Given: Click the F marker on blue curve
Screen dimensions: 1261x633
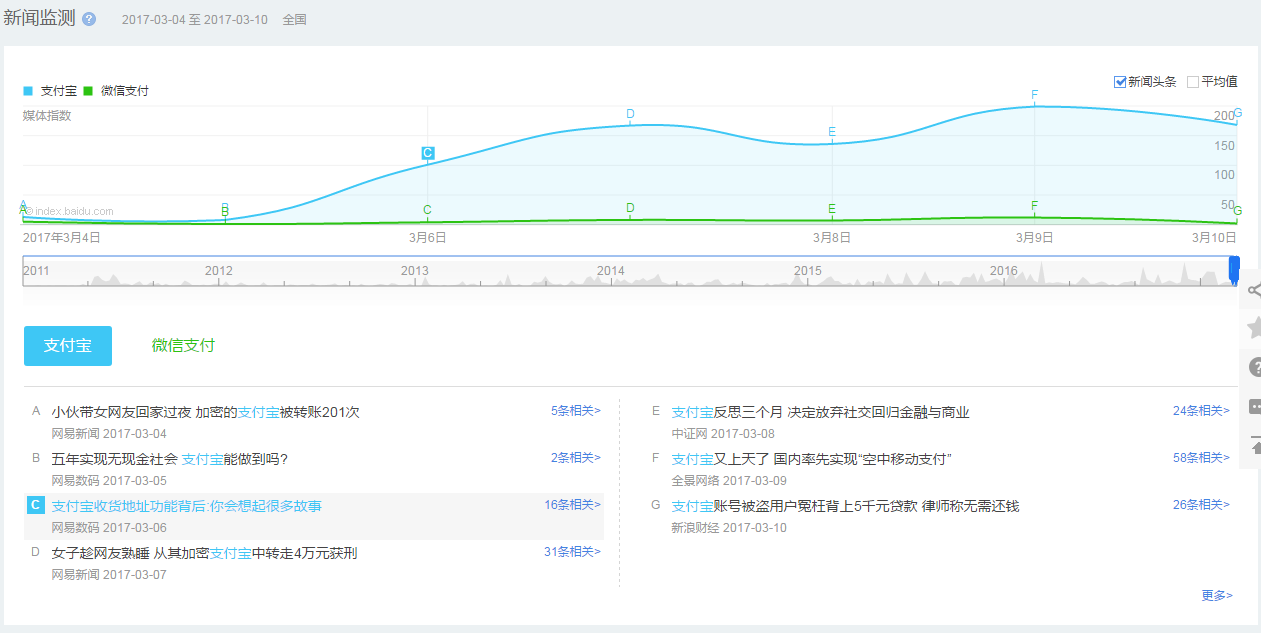Looking at the screenshot, I should (x=1034, y=96).
